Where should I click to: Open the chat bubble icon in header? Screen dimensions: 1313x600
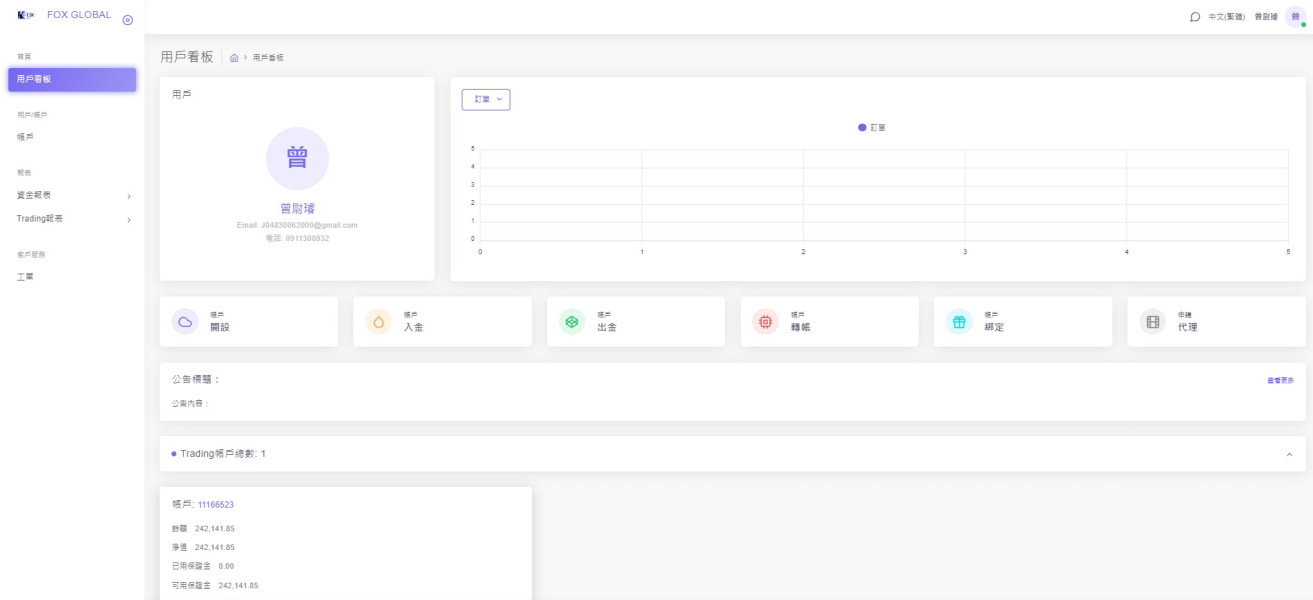(x=1195, y=17)
